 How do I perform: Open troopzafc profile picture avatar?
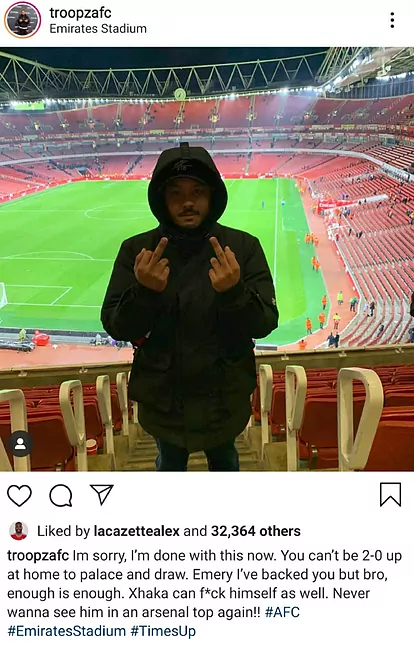(22, 20)
